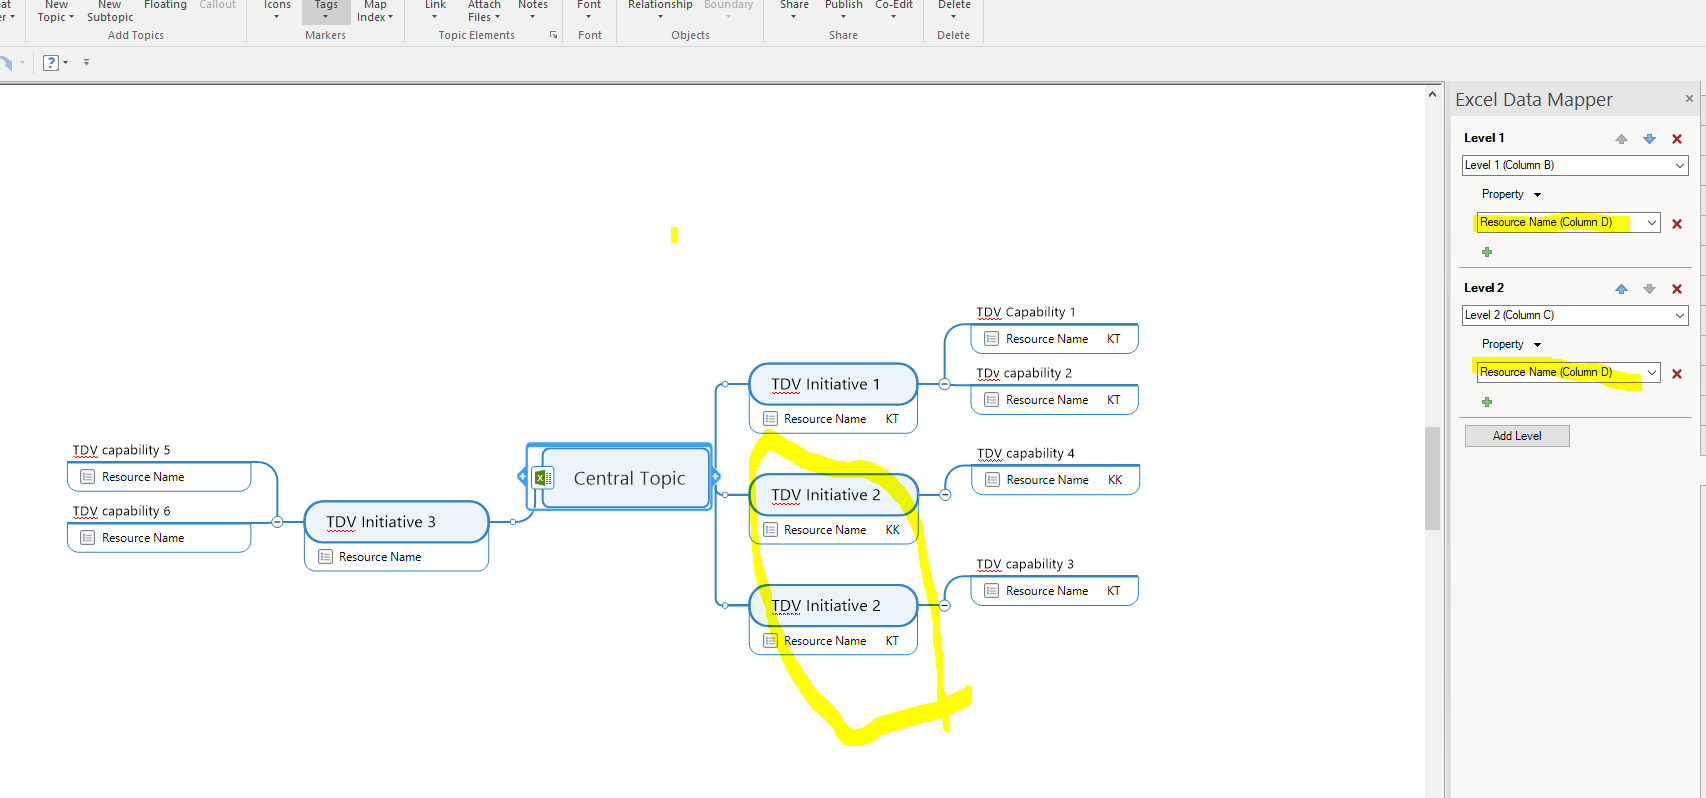1706x798 pixels.
Task: Collapse TDV Initiative 1 subtopics
Action: pos(944,384)
